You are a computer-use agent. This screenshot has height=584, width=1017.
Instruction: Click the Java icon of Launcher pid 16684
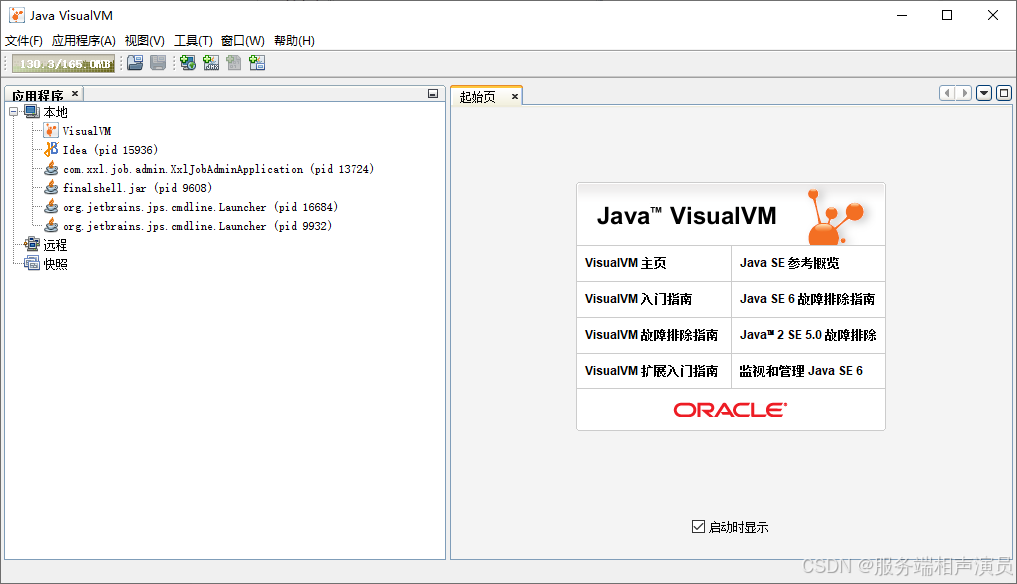(51, 206)
